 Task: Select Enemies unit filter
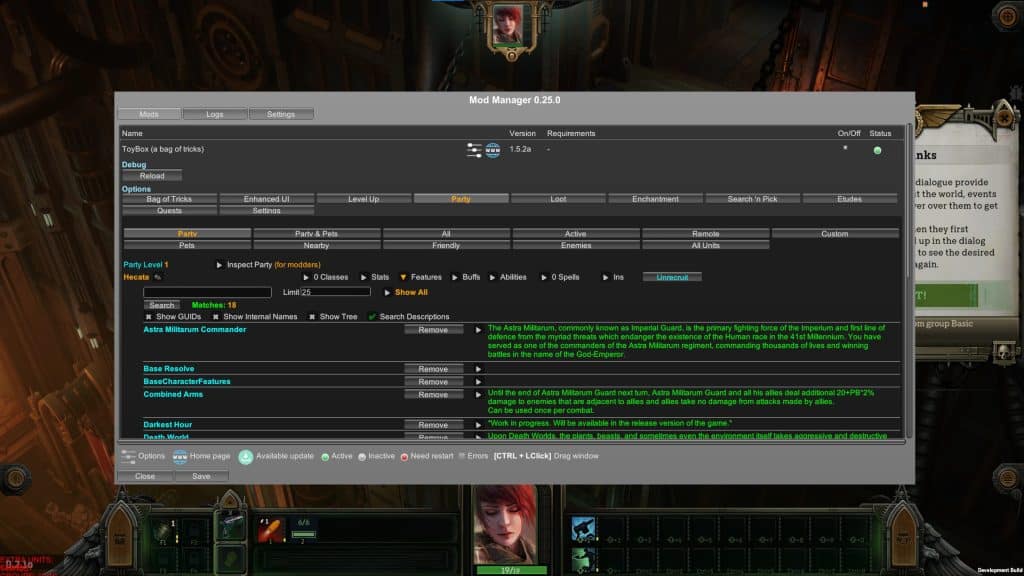tap(576, 246)
